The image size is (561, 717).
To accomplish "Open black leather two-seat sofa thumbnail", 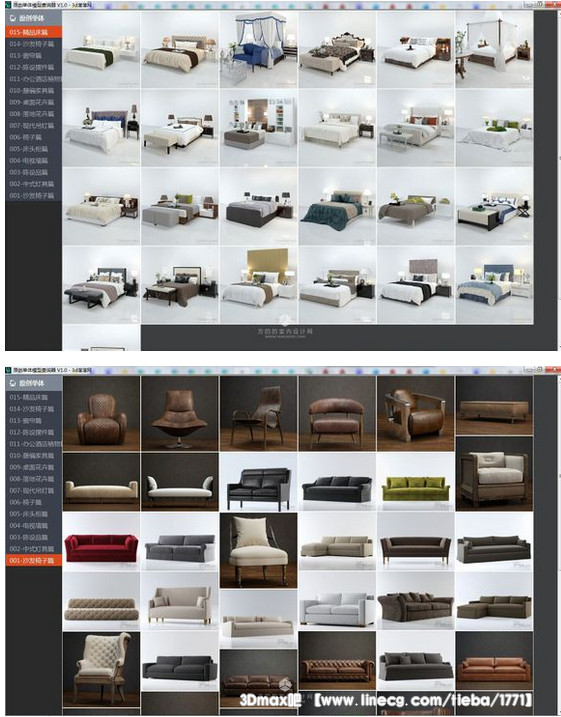I will [258, 482].
